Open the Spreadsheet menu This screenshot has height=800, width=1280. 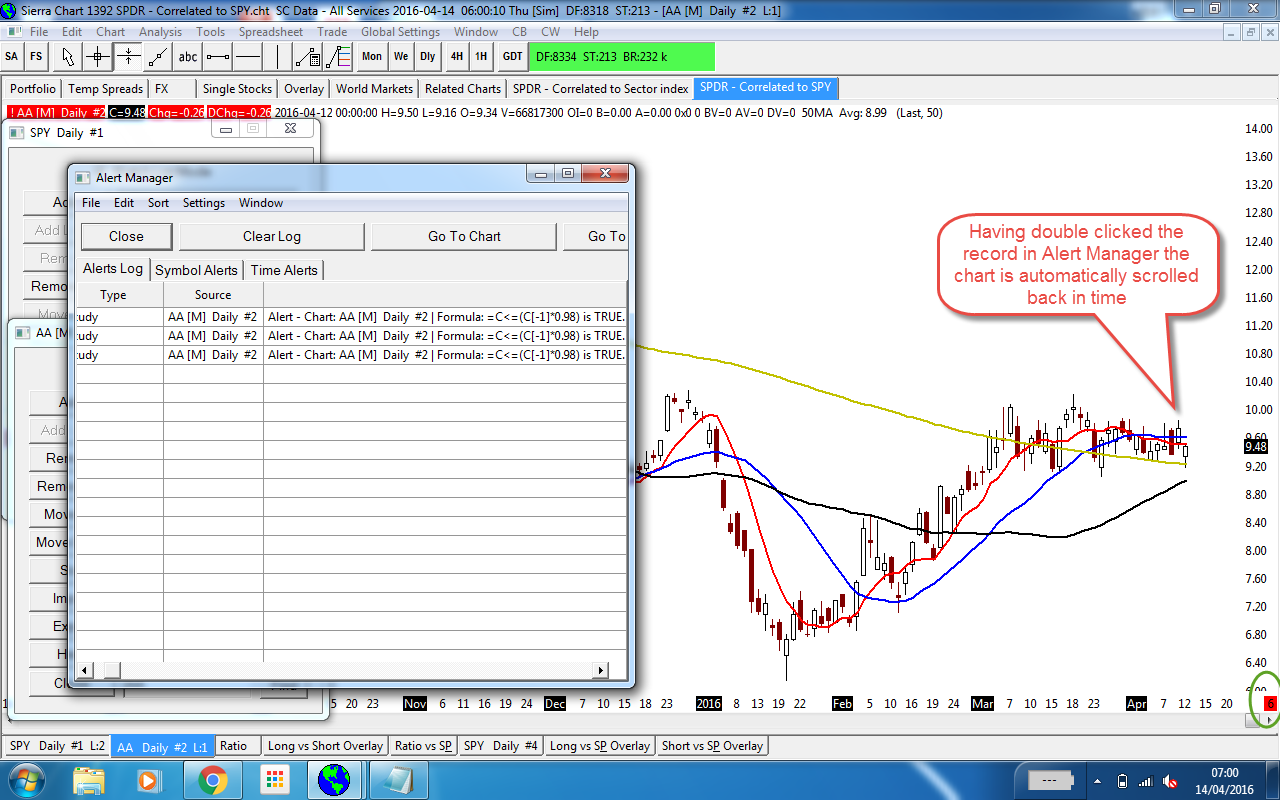pyautogui.click(x=271, y=32)
